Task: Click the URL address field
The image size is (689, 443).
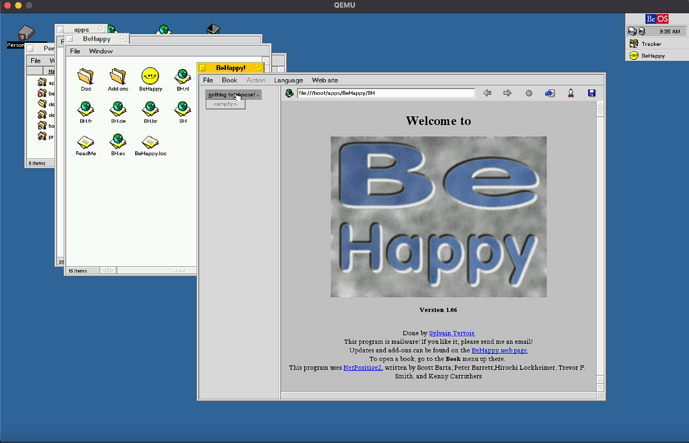Action: click(x=386, y=93)
